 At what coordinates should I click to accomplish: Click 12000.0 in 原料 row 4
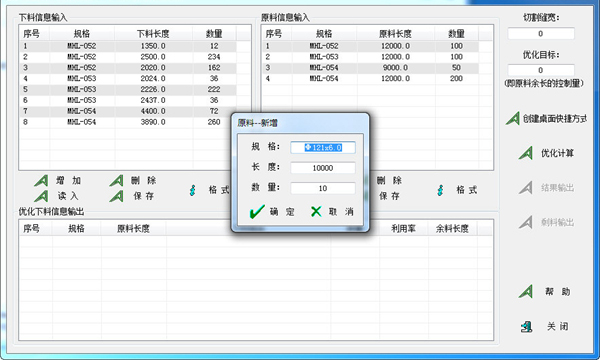click(395, 78)
